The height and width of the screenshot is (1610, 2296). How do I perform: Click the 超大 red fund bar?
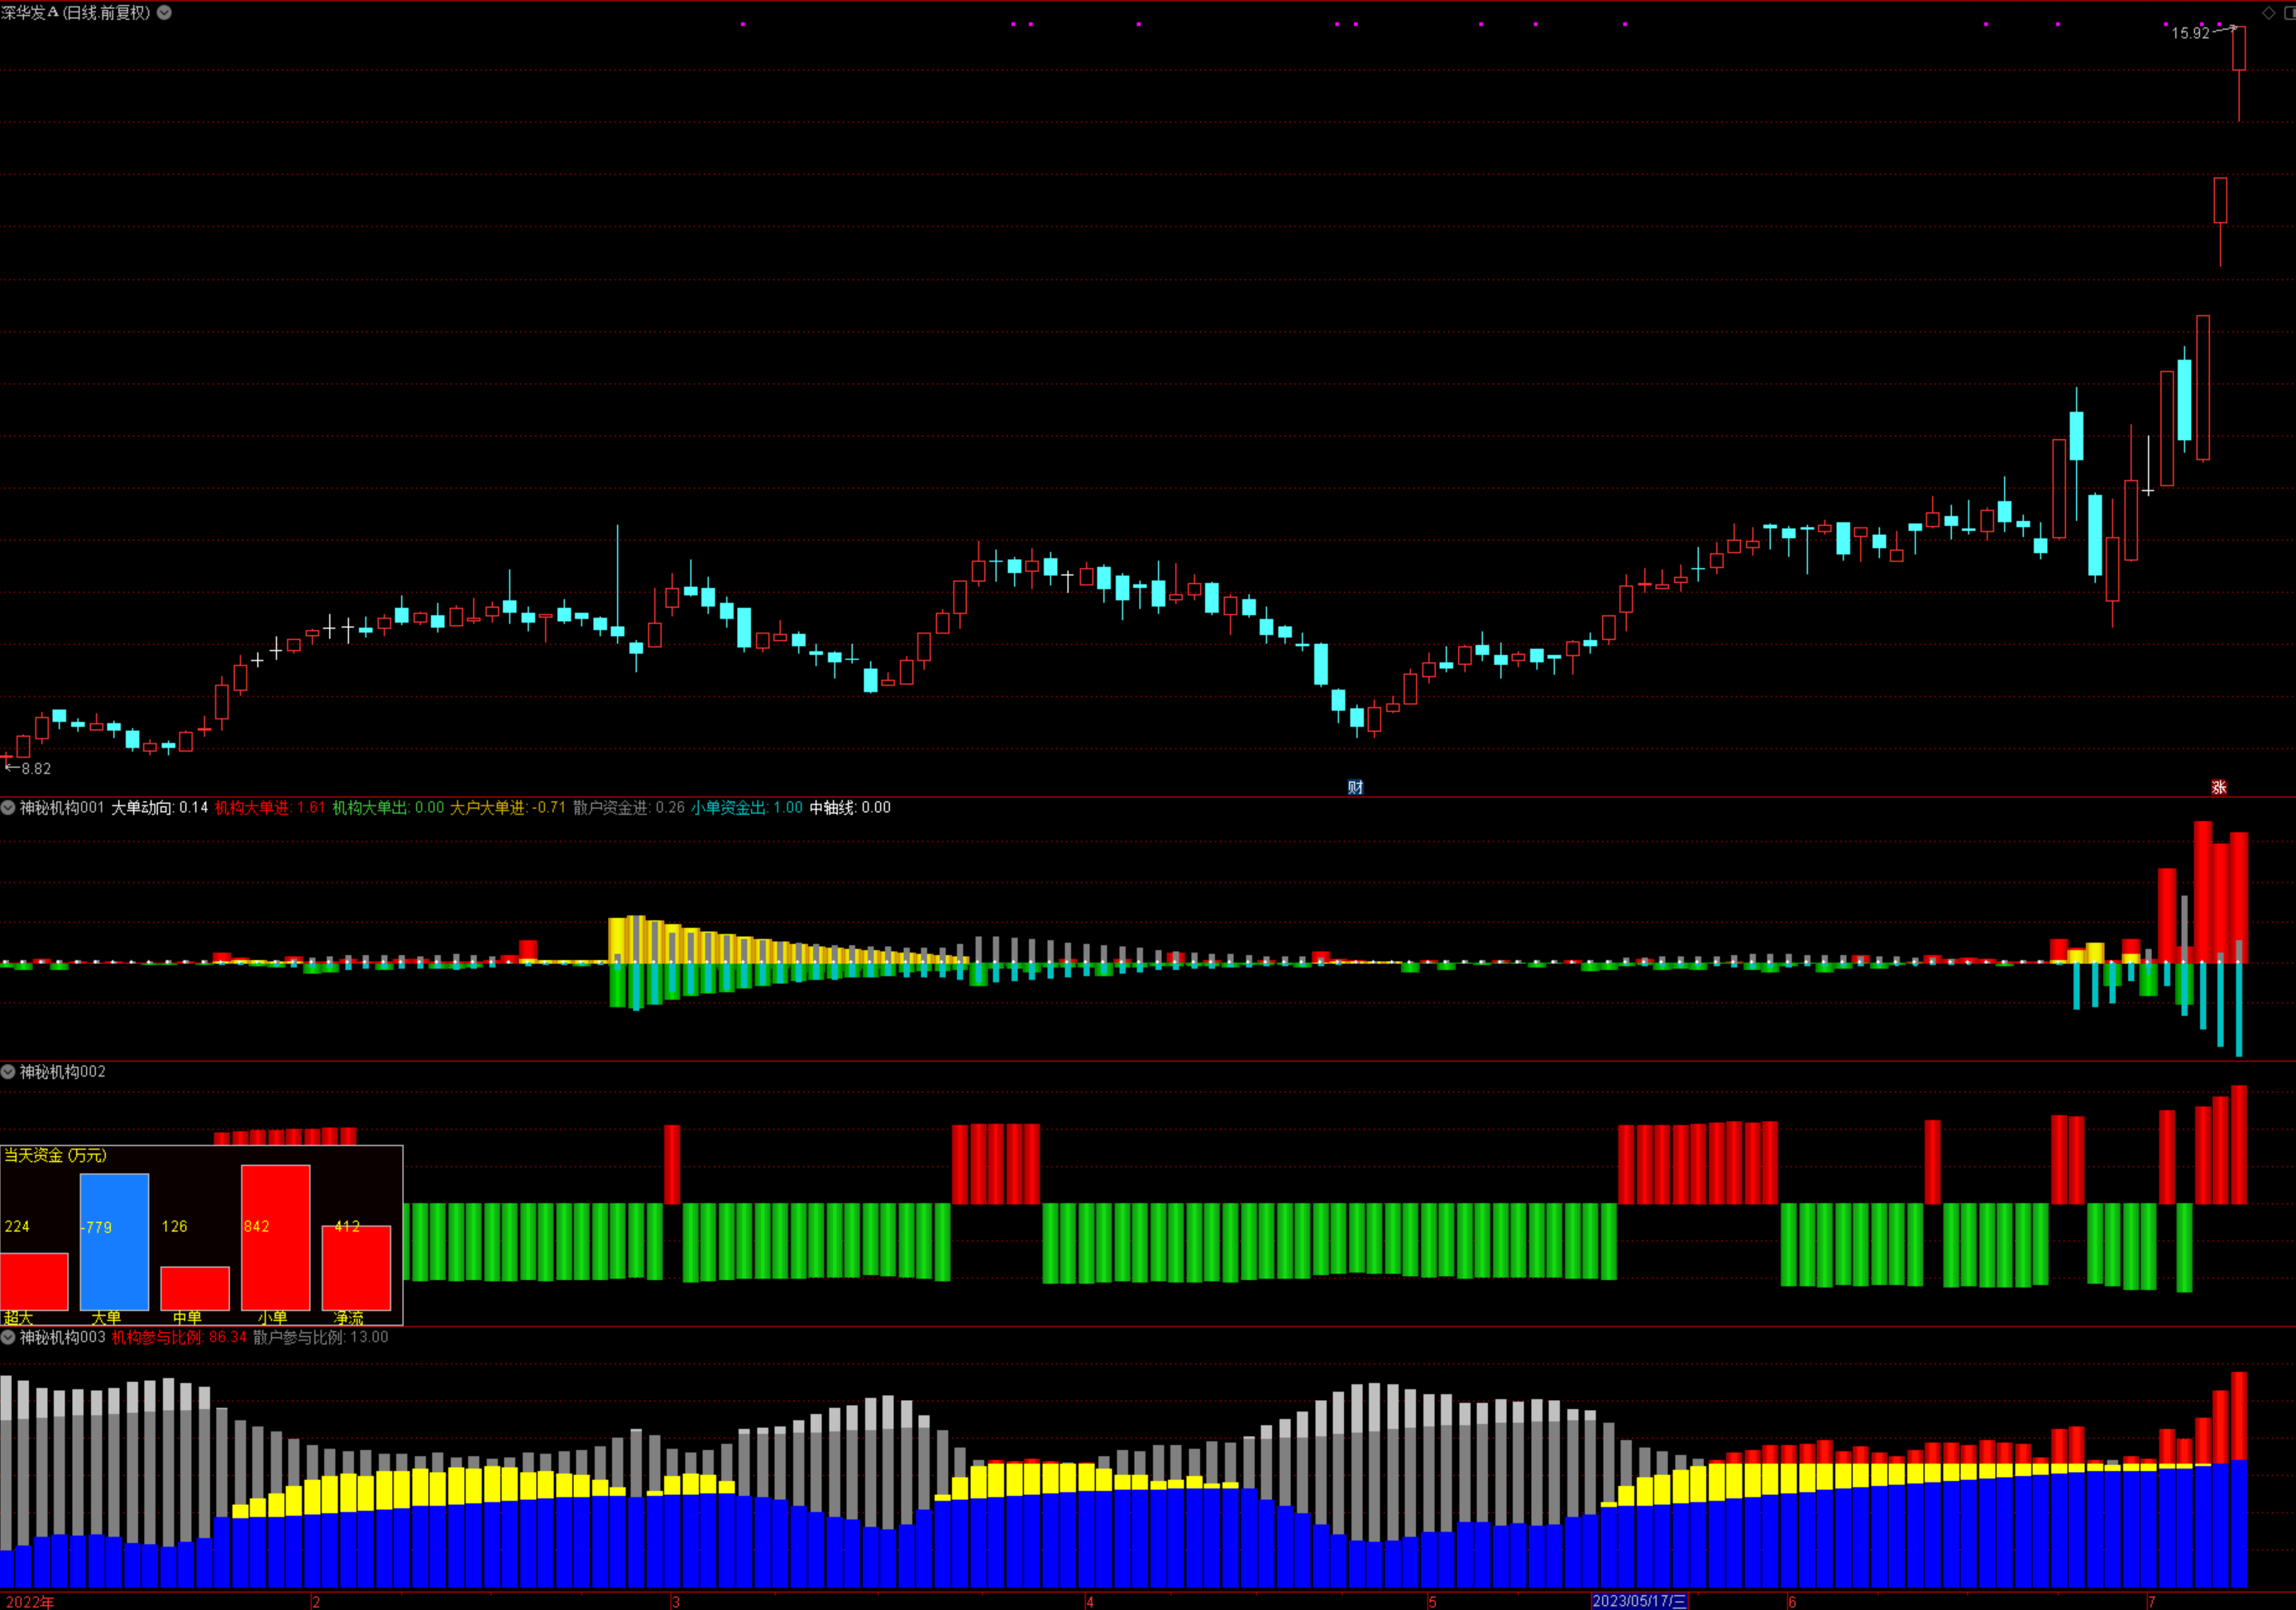pyautogui.click(x=34, y=1281)
